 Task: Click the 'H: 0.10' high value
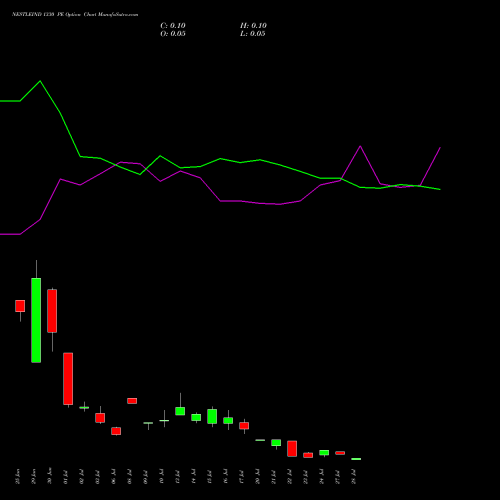click(253, 26)
